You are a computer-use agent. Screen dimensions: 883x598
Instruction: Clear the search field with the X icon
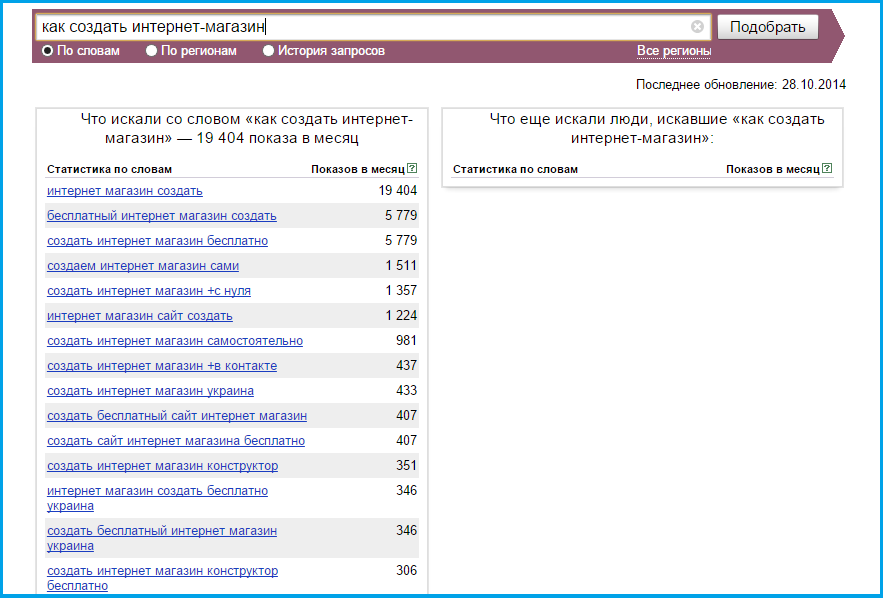[697, 27]
